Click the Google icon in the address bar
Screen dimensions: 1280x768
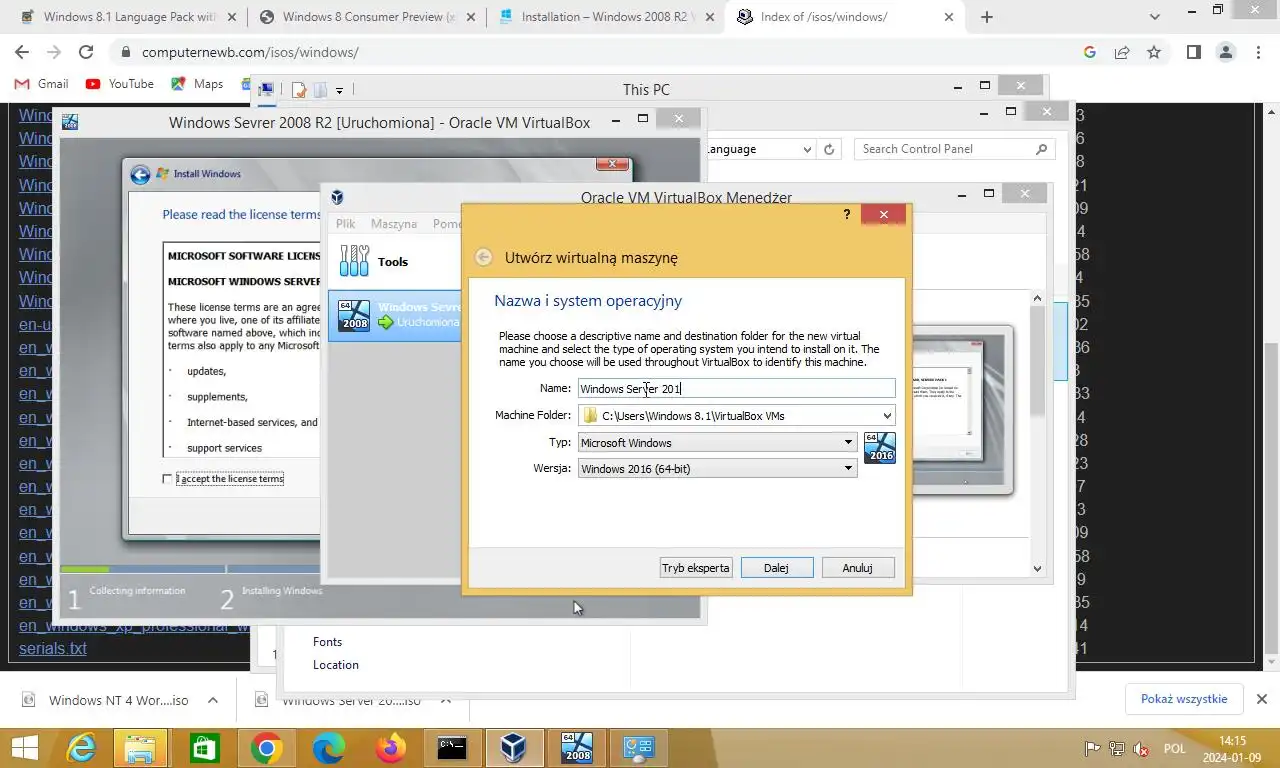[x=1090, y=52]
